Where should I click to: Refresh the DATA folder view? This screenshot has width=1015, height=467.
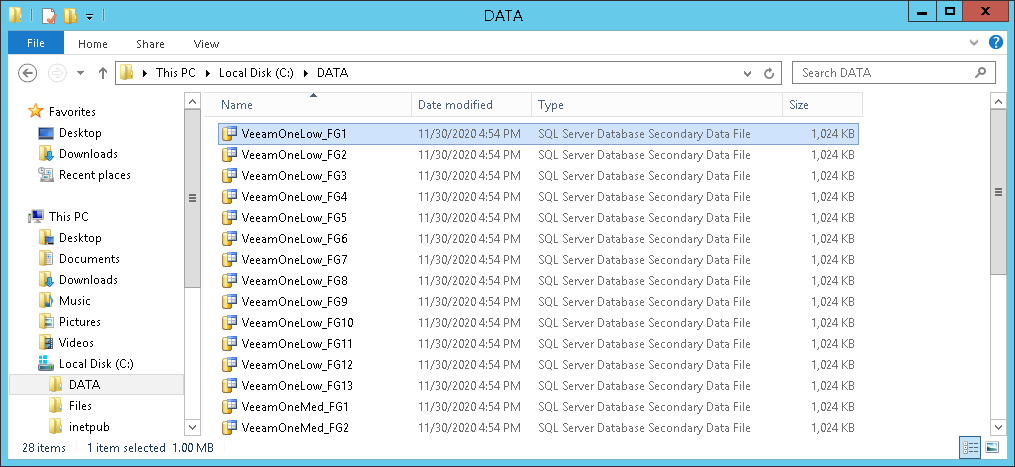click(769, 73)
